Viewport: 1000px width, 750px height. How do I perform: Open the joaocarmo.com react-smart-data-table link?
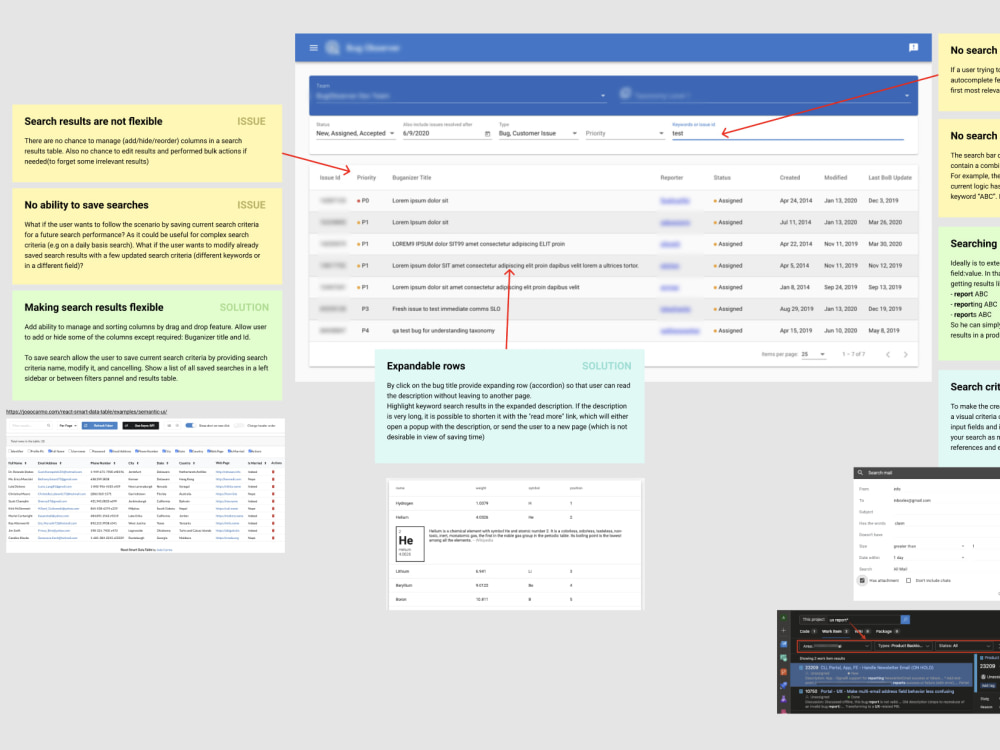tap(87, 412)
